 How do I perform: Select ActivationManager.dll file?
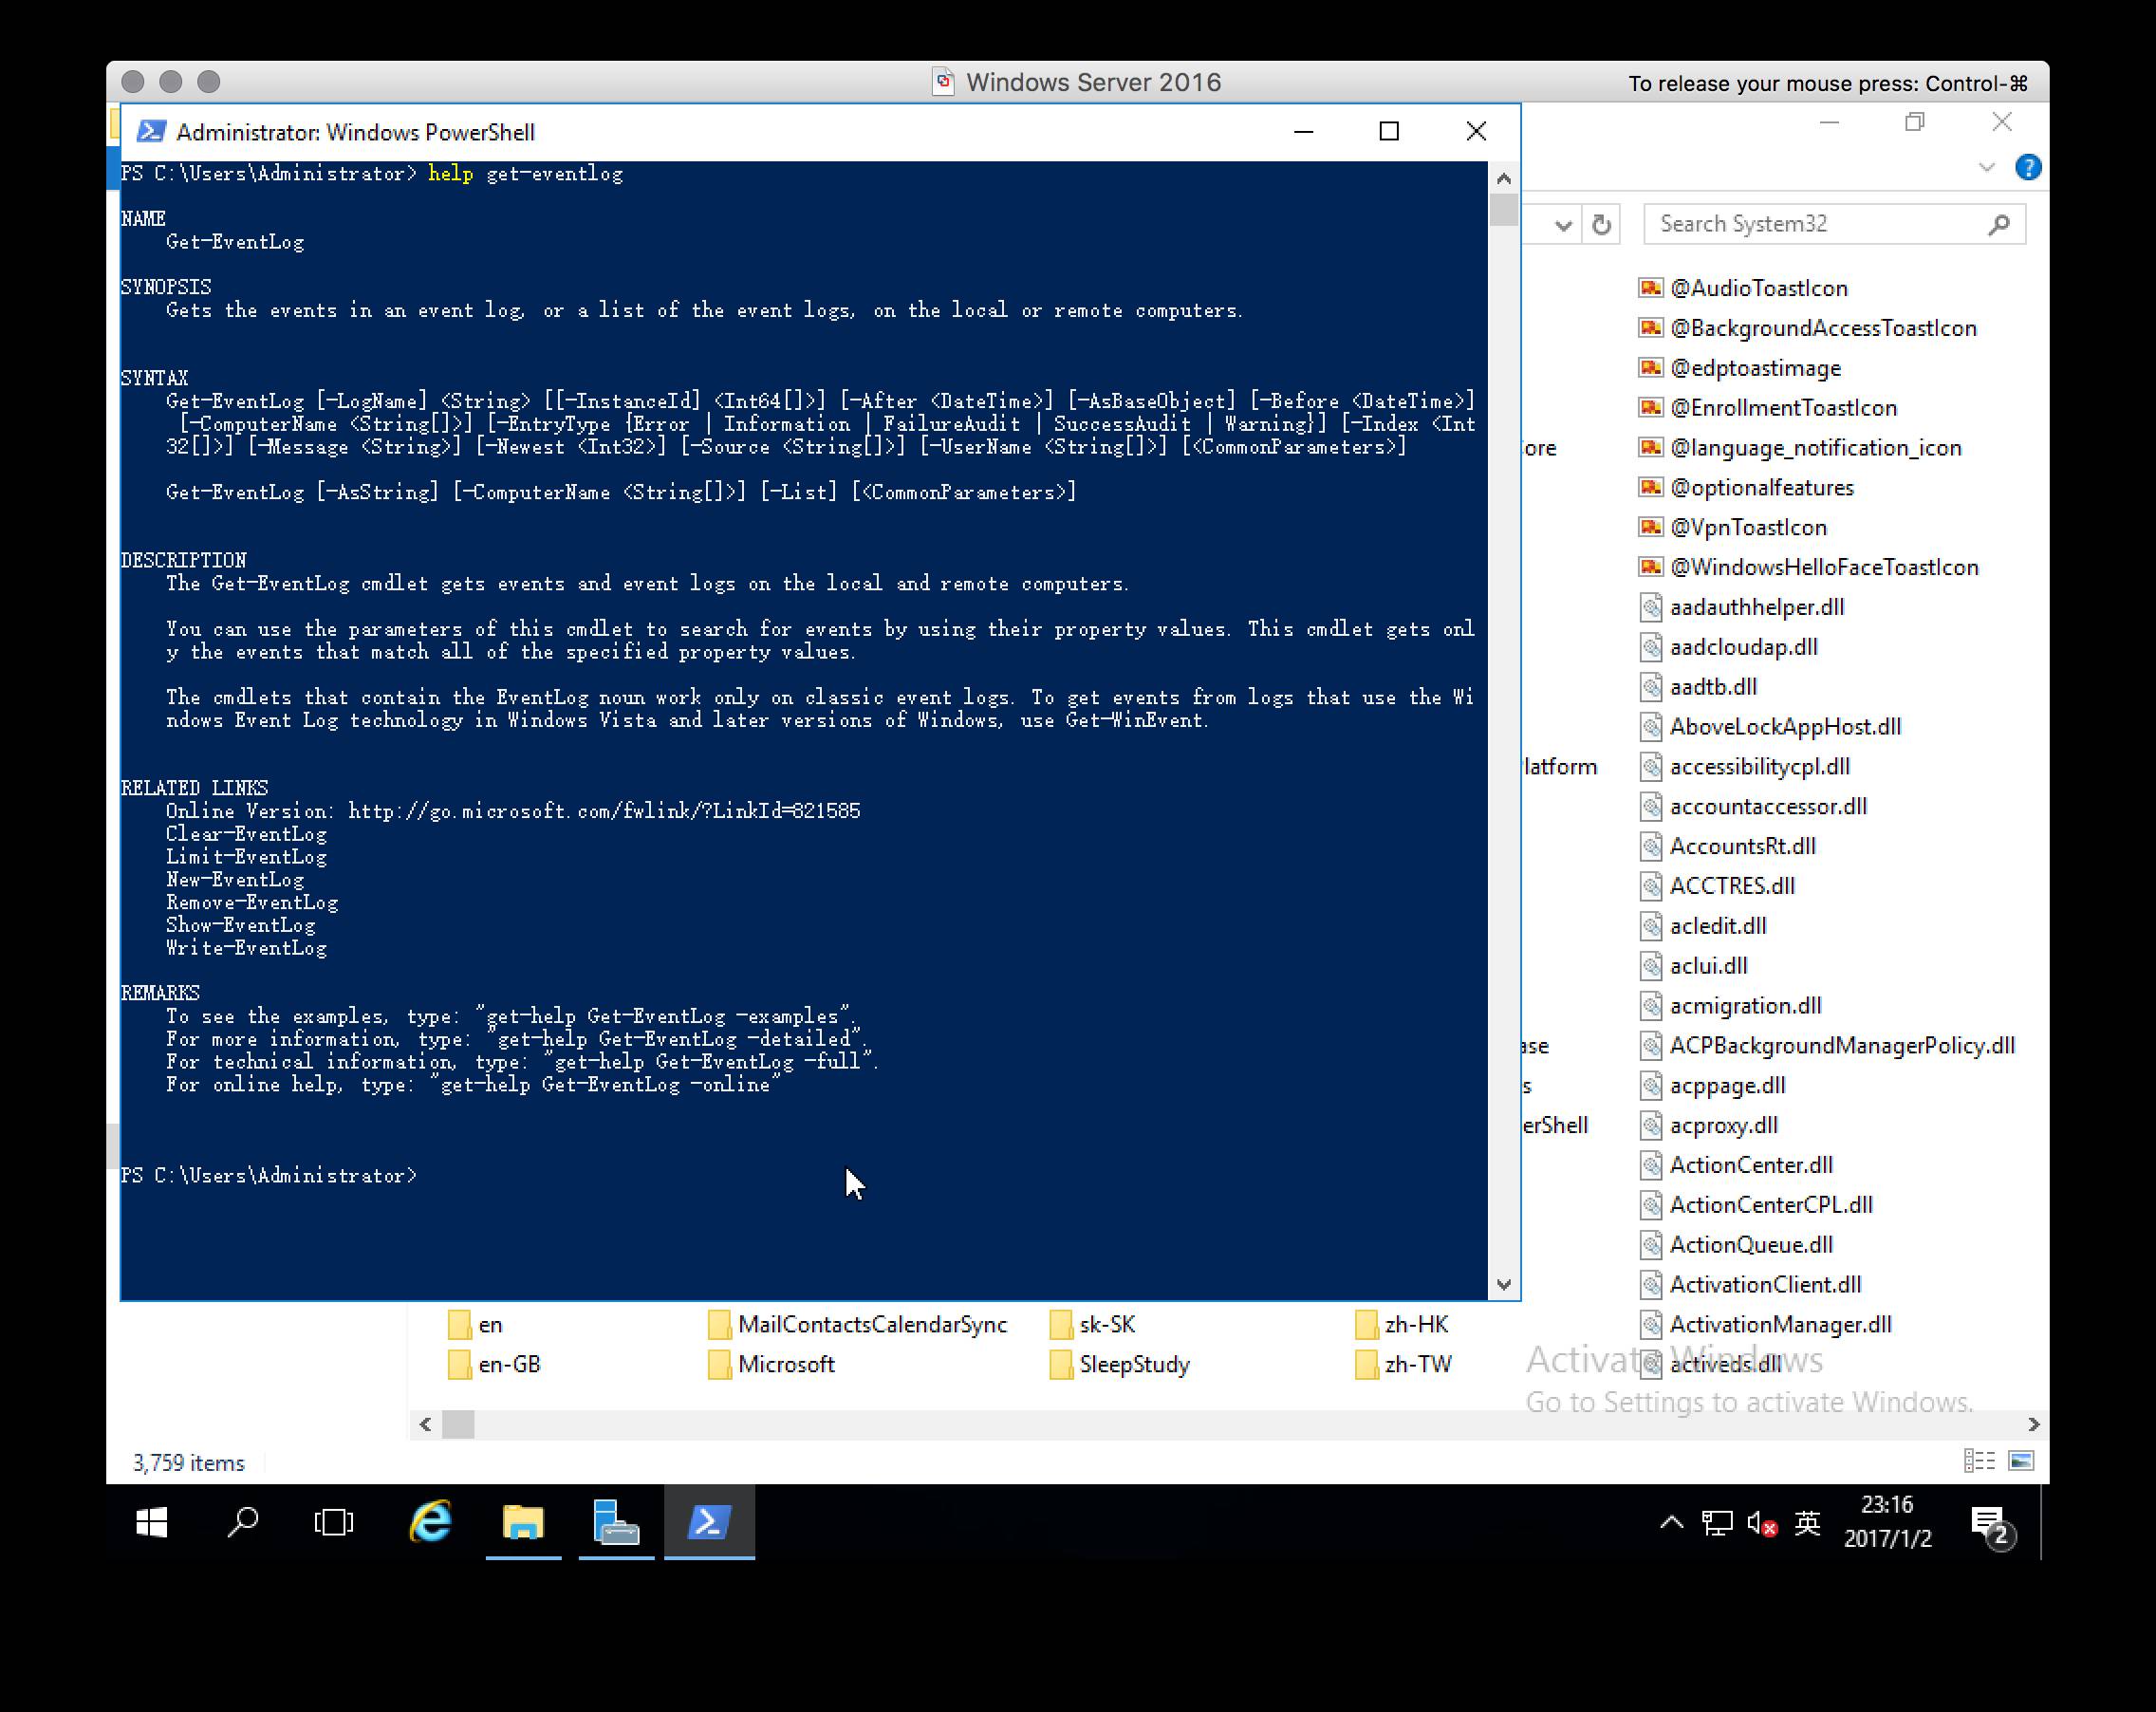tap(1765, 1325)
